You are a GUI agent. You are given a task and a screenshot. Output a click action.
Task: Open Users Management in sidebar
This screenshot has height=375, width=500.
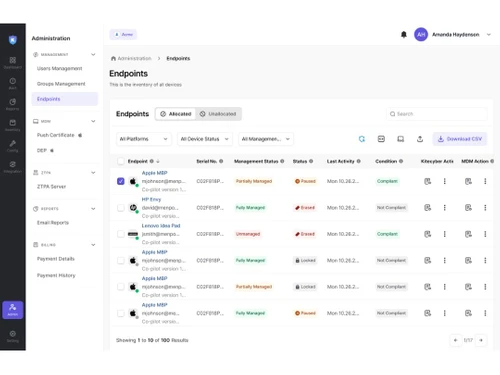click(x=60, y=68)
